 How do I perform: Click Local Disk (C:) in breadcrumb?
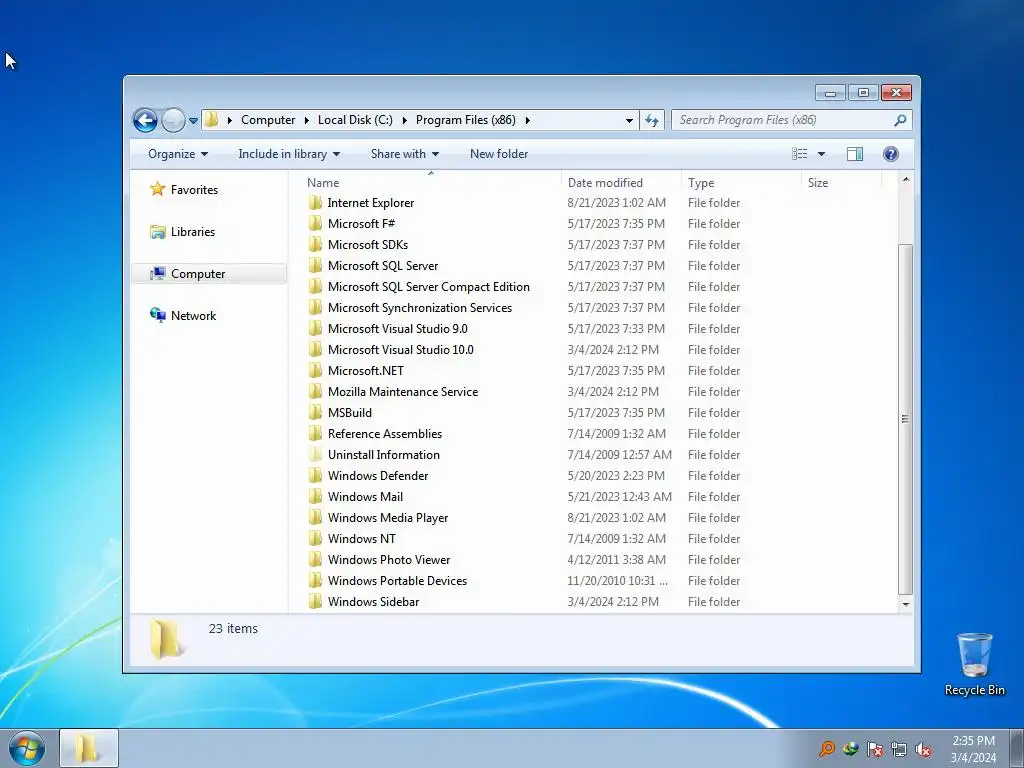click(355, 120)
